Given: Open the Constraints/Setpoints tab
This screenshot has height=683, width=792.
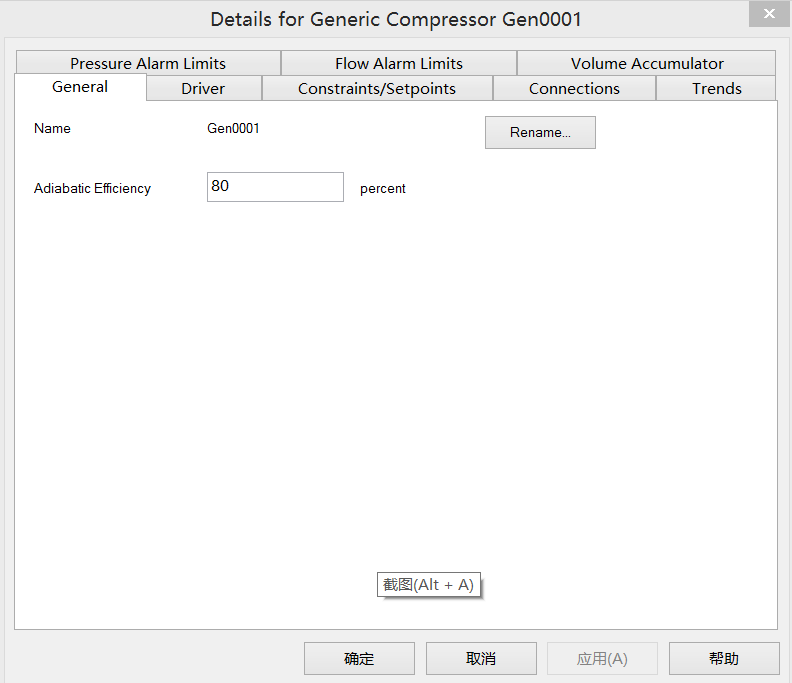Looking at the screenshot, I should point(376,89).
